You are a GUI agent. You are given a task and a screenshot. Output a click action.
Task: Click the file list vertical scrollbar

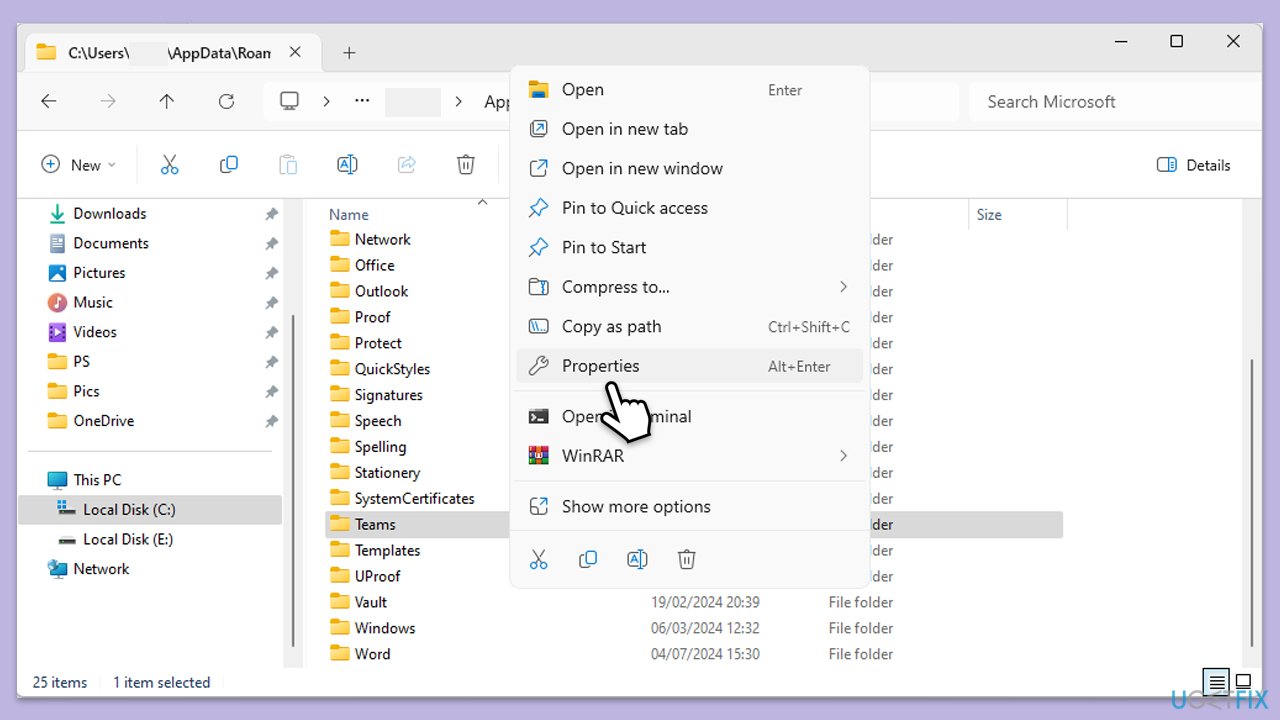[x=1251, y=503]
